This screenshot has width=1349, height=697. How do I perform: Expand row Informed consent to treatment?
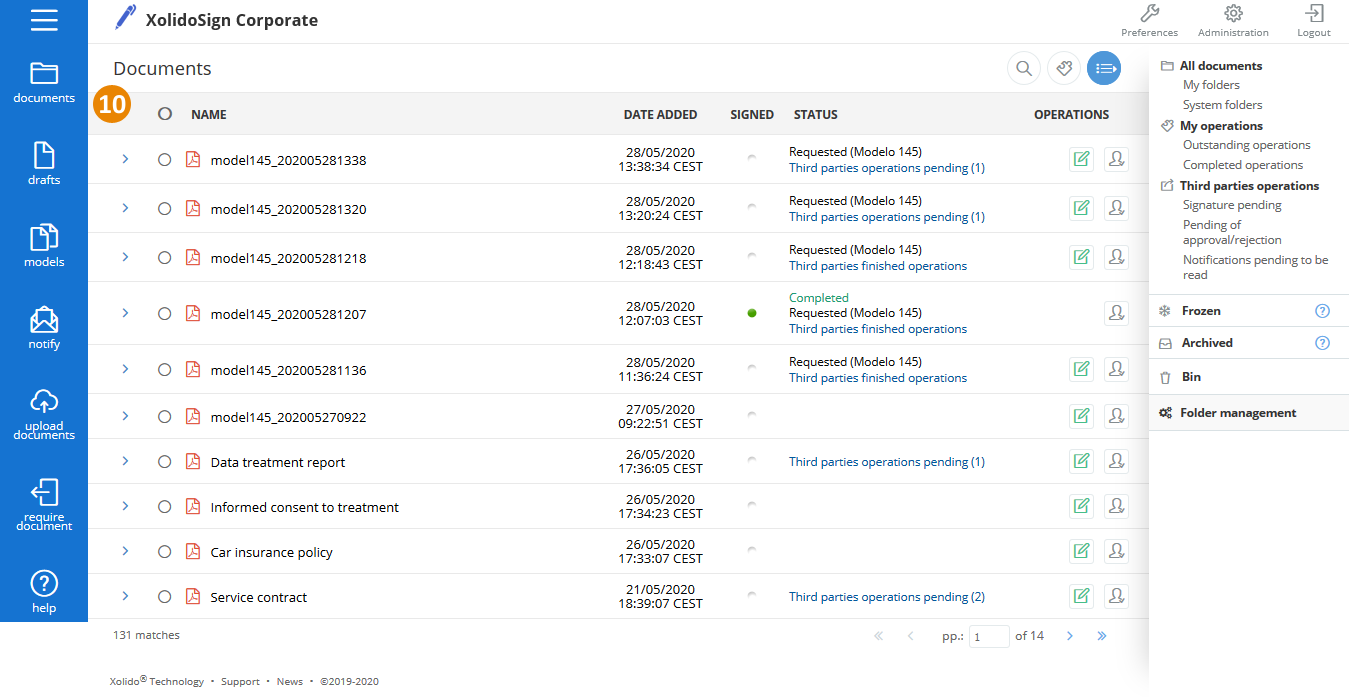pos(125,506)
